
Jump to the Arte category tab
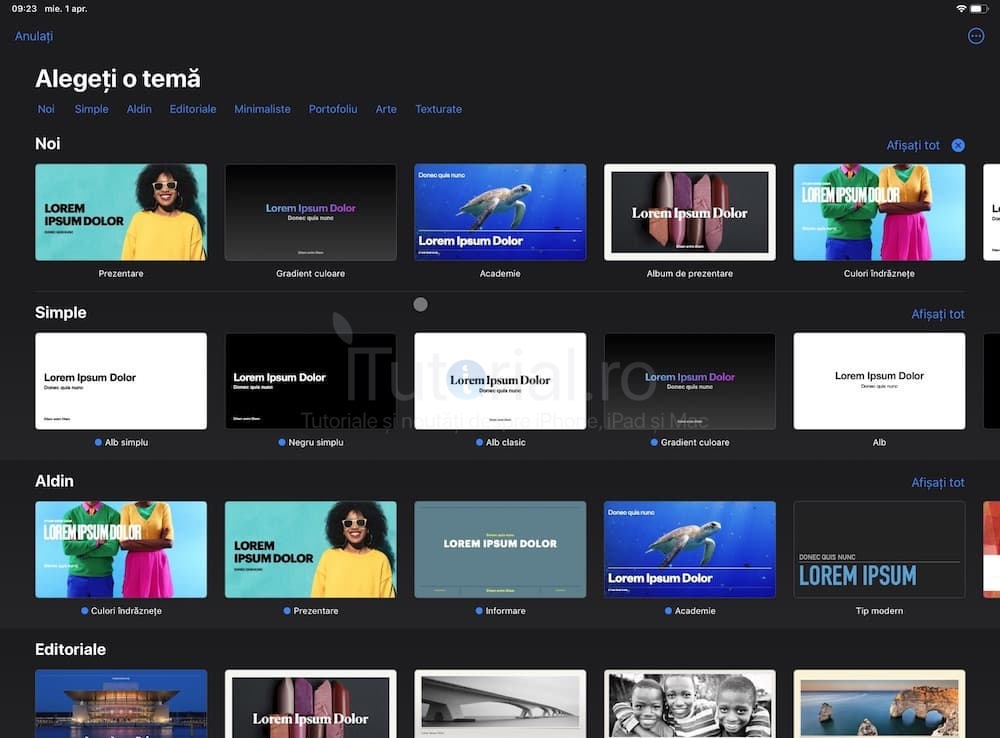tap(386, 109)
